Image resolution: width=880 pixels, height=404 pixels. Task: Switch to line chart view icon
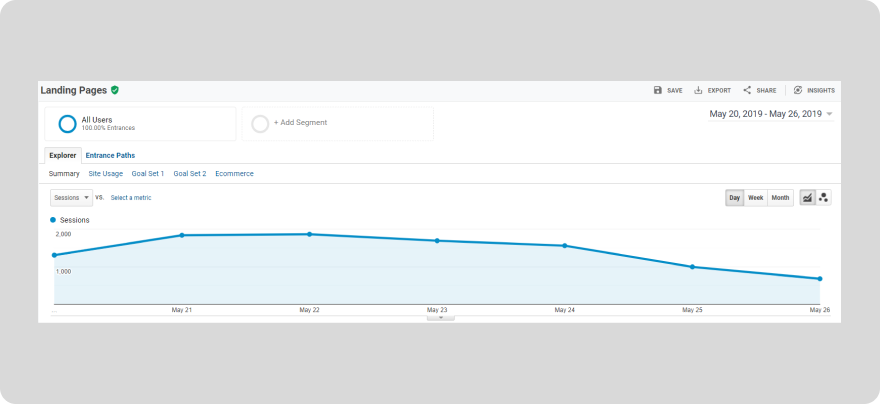(807, 198)
